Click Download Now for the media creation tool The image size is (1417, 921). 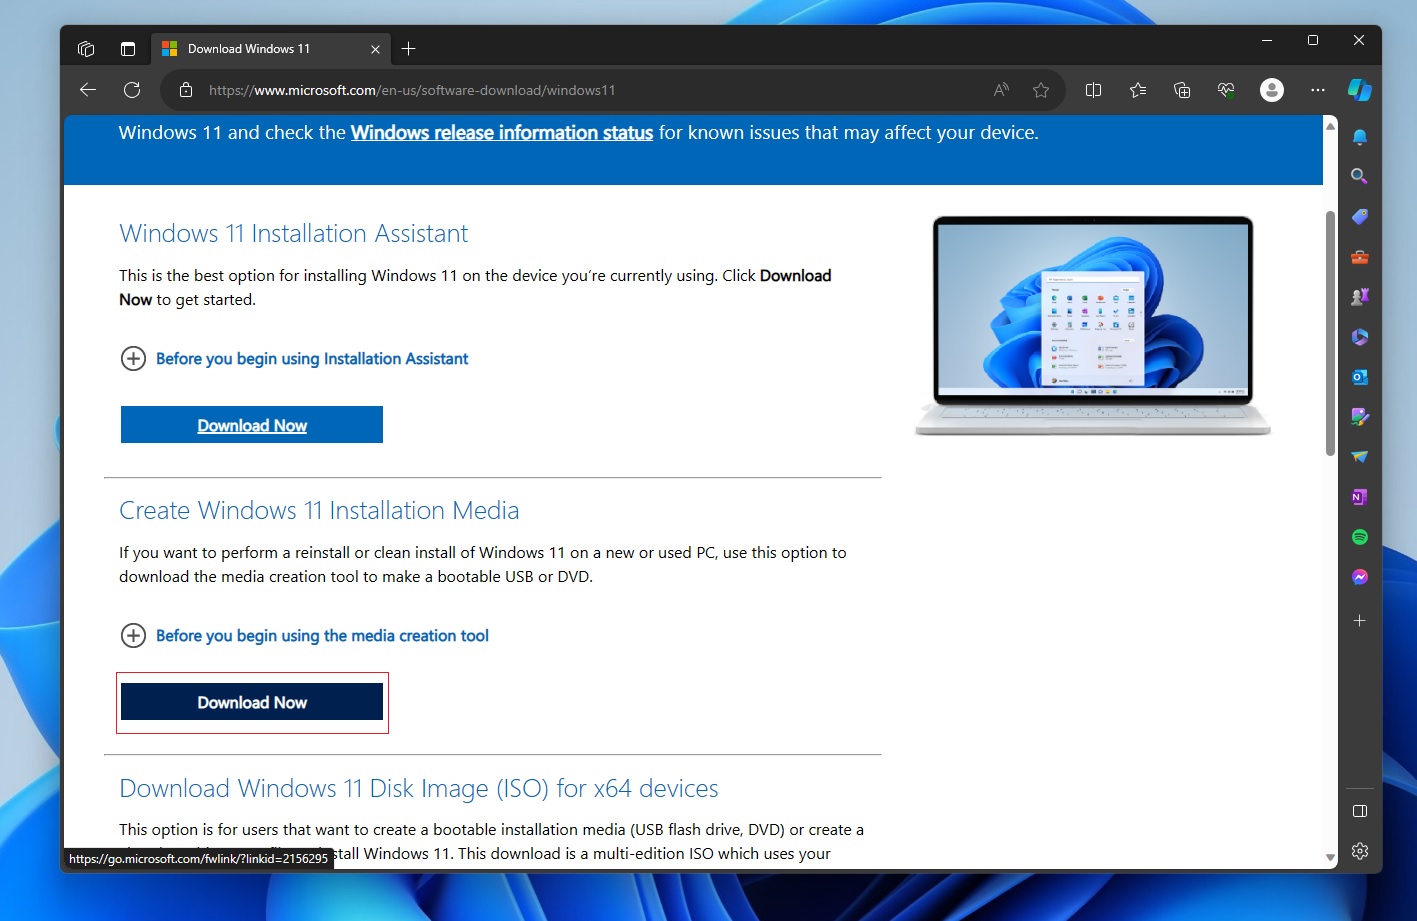[x=251, y=702]
